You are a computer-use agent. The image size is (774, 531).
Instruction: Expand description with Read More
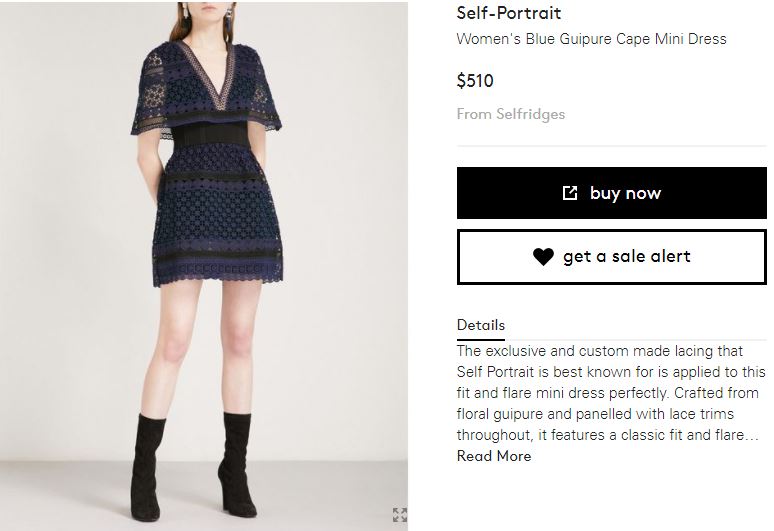(494, 456)
